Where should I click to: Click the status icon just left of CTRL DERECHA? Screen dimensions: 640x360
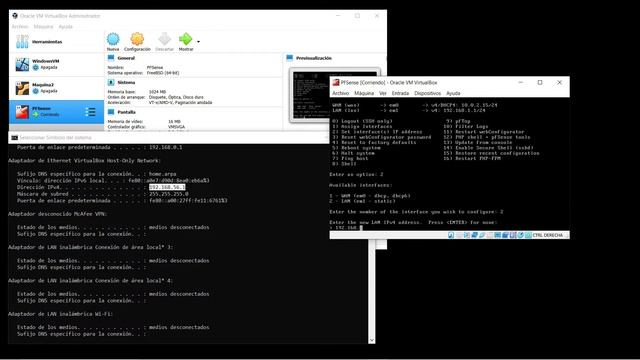[528, 235]
